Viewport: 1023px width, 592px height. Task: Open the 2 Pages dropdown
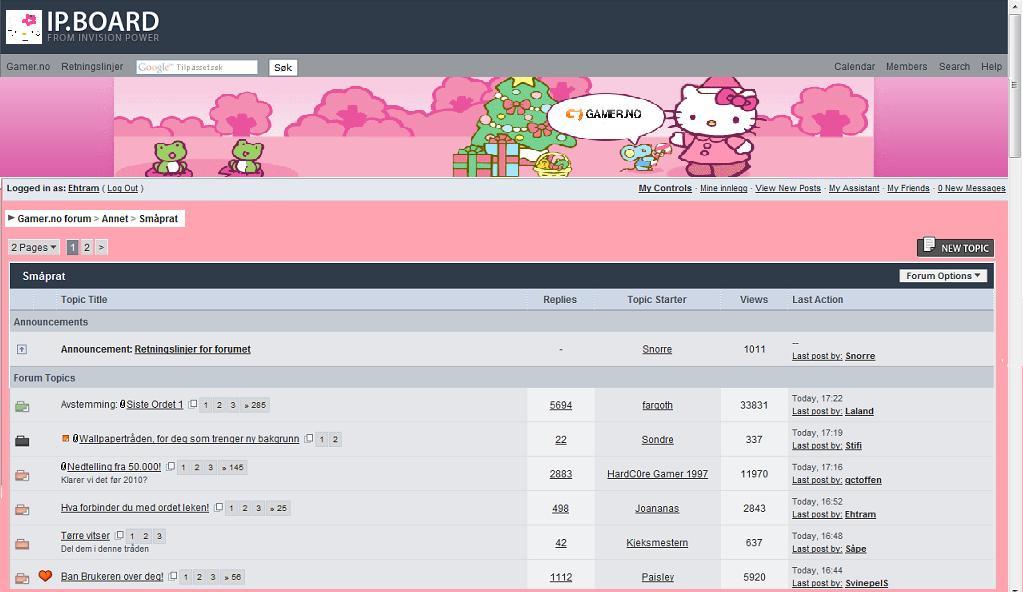(x=33, y=247)
